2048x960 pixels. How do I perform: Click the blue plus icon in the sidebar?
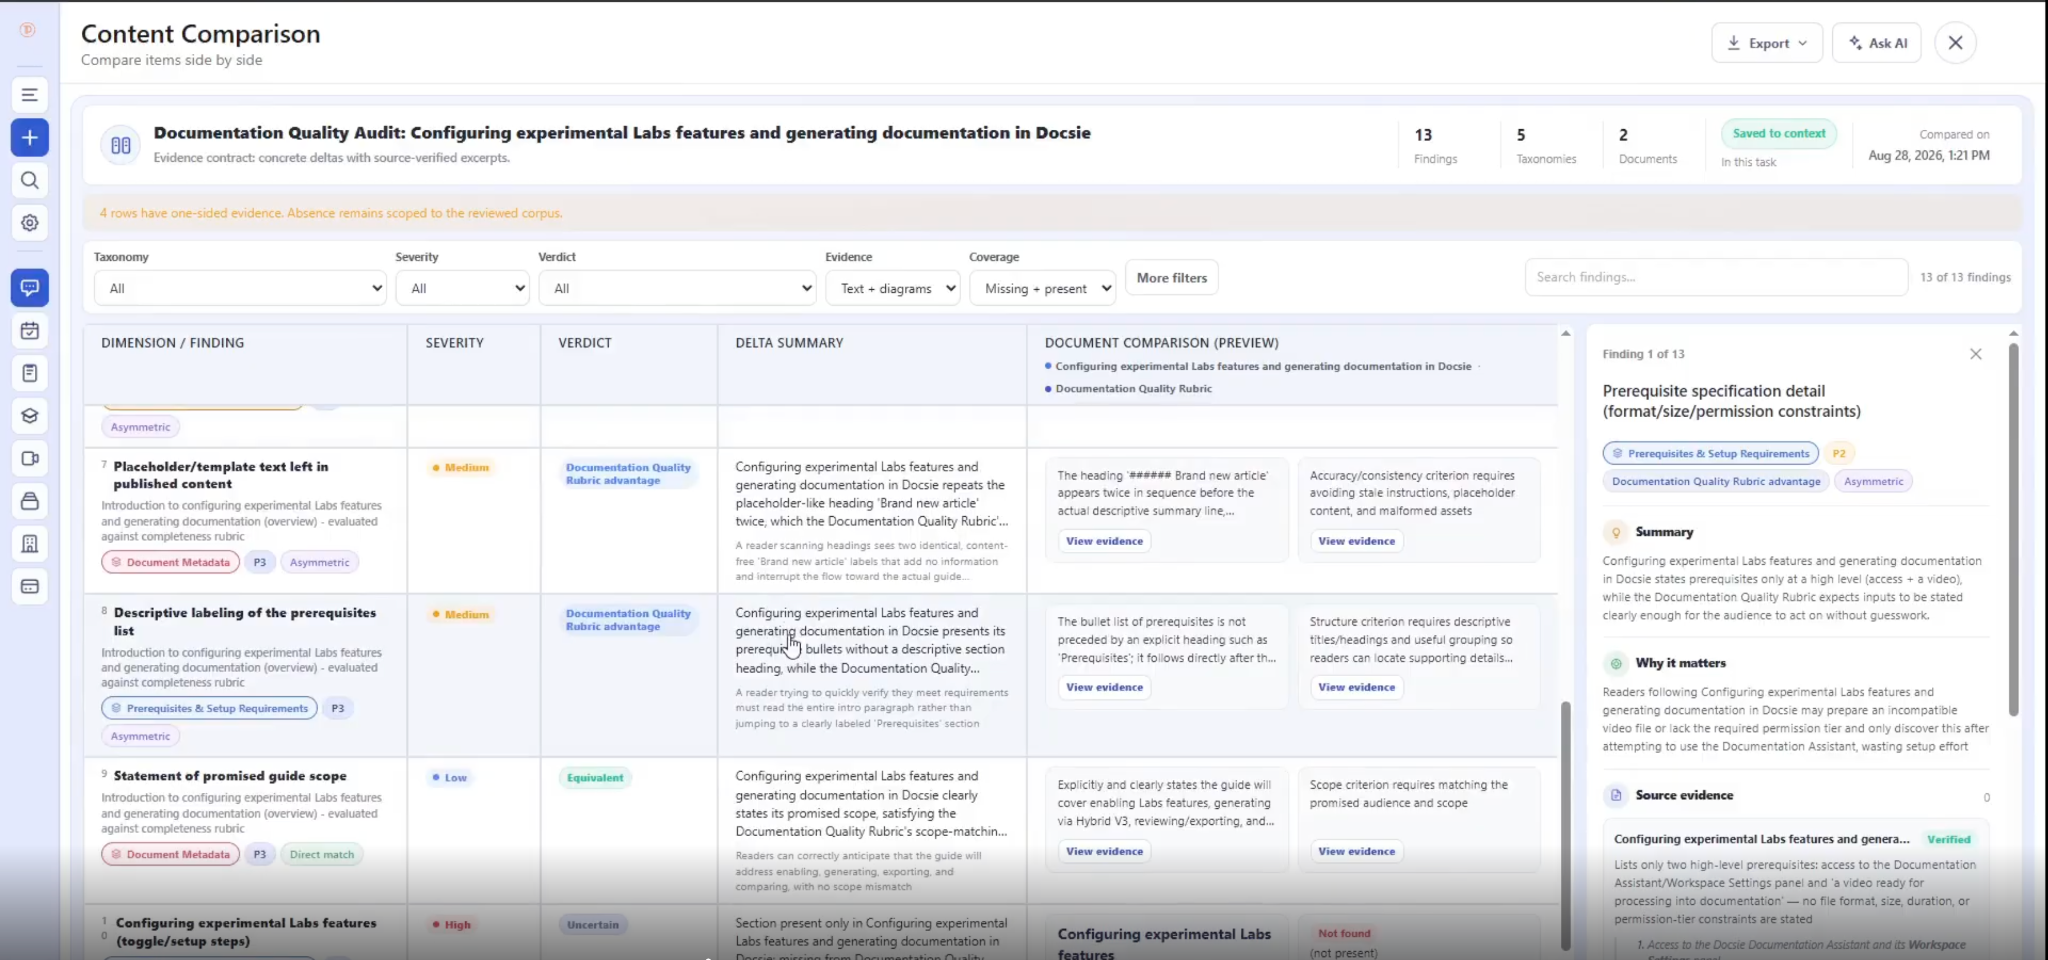point(30,138)
